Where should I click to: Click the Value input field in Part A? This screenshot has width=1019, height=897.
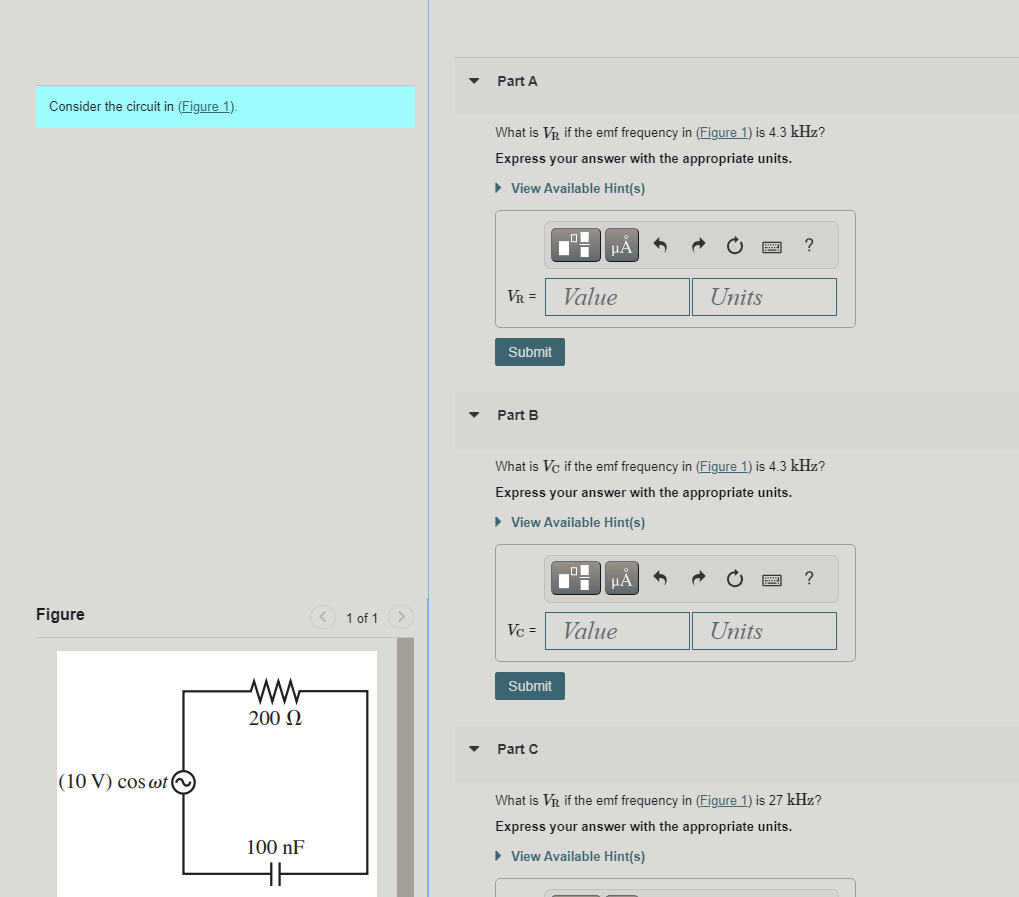pos(616,296)
